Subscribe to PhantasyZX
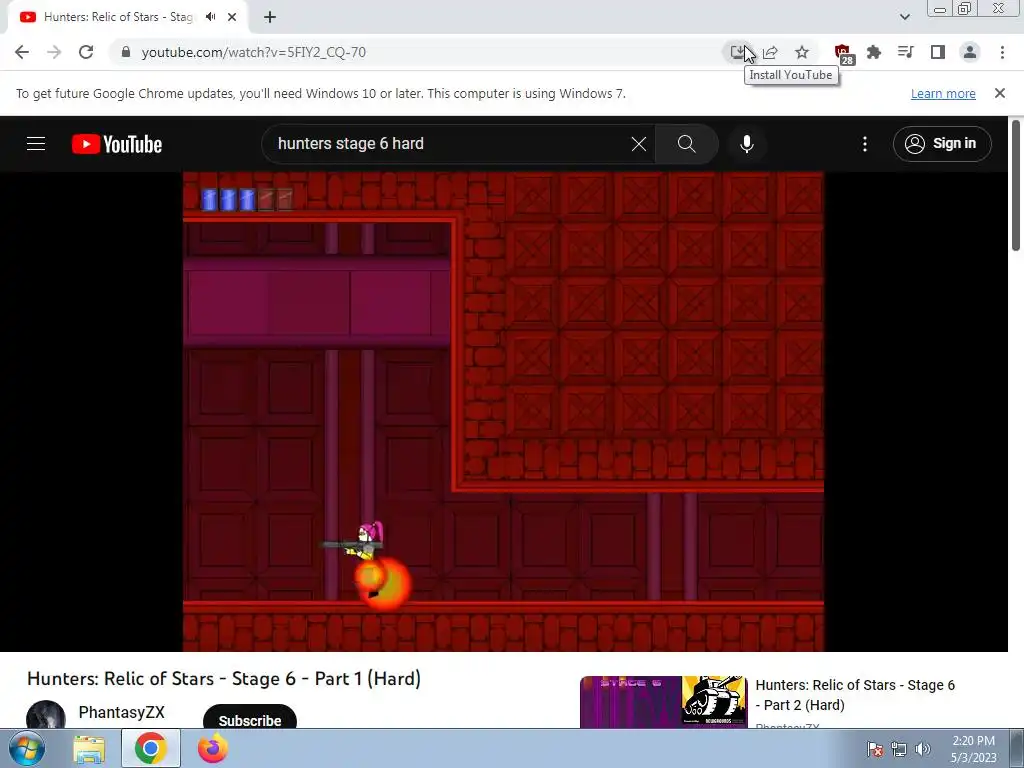Image resolution: width=1024 pixels, height=768 pixels. click(249, 716)
